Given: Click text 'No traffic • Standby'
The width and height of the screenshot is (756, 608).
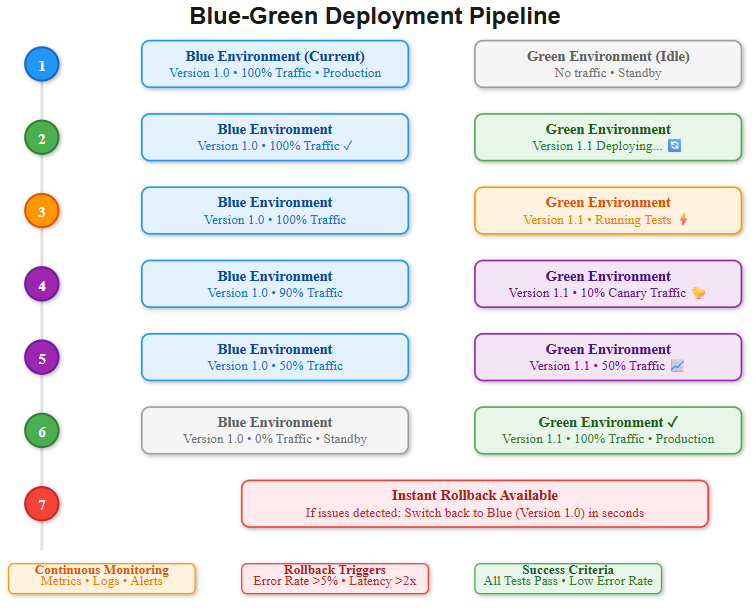Looking at the screenshot, I should point(608,73).
